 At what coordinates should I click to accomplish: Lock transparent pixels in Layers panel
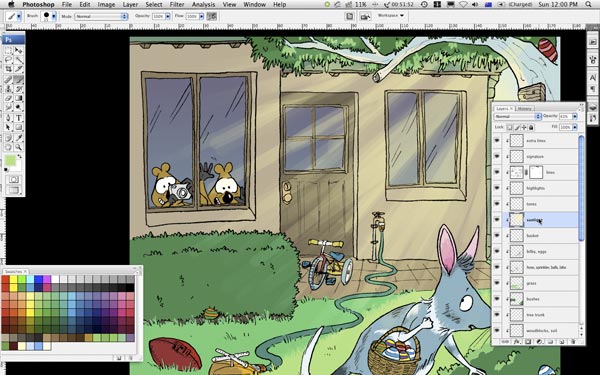tap(510, 127)
